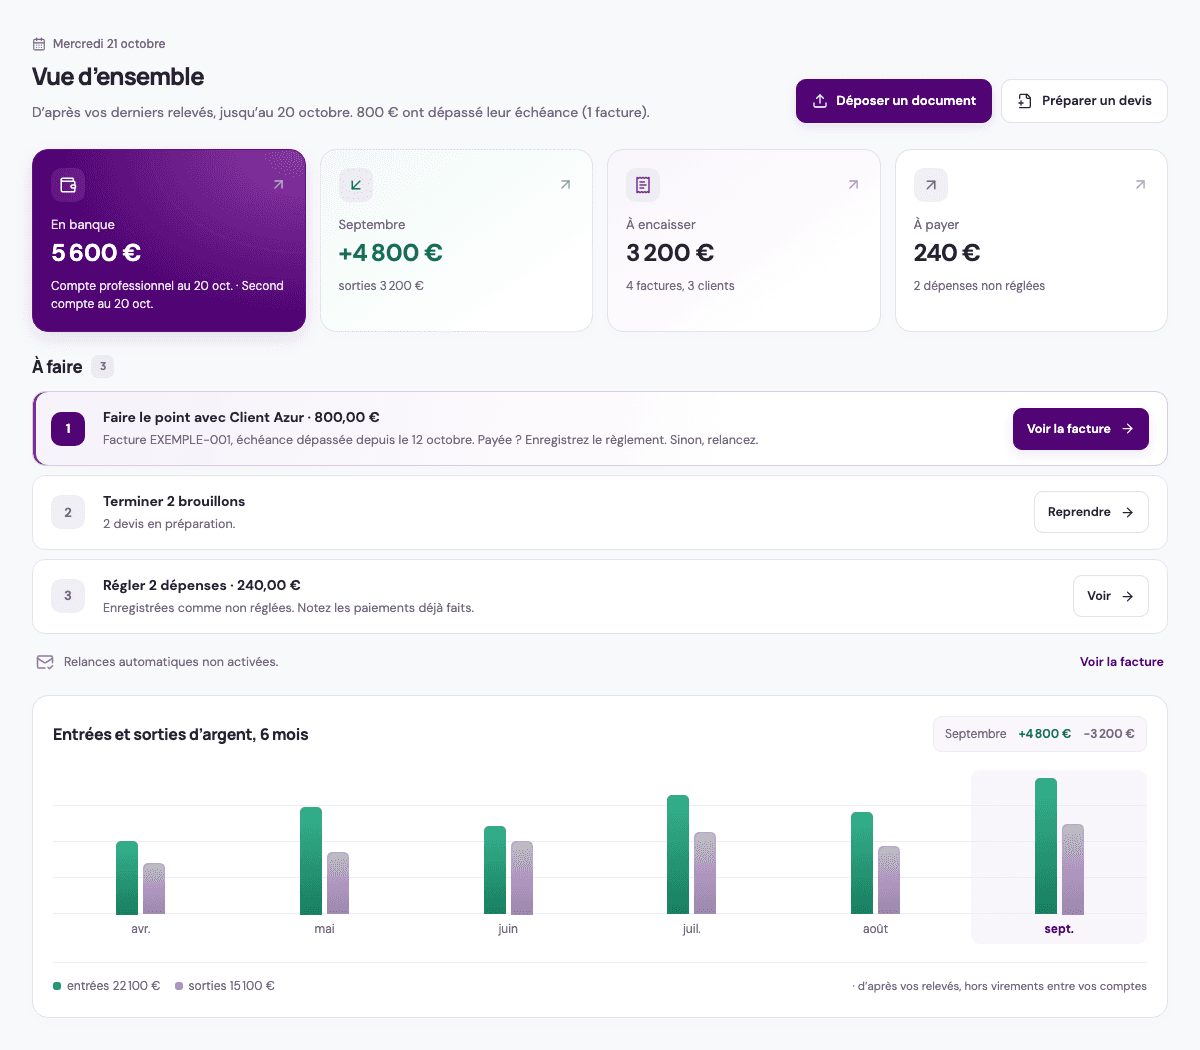The height and width of the screenshot is (1050, 1200).
Task: Click the À faire count badge showing 3
Action: click(103, 367)
